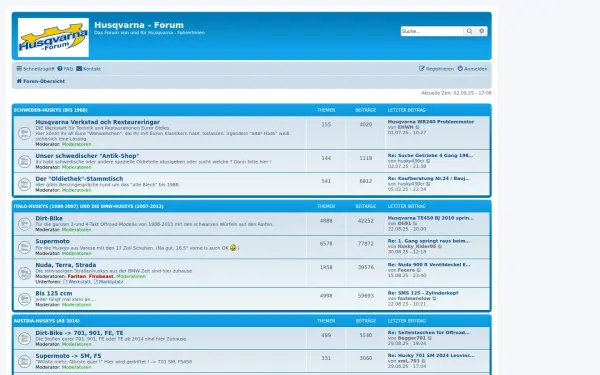The width and height of the screenshot is (600, 375).
Task: Open the Werkstatt subforum link
Action: pyautogui.click(x=77, y=282)
